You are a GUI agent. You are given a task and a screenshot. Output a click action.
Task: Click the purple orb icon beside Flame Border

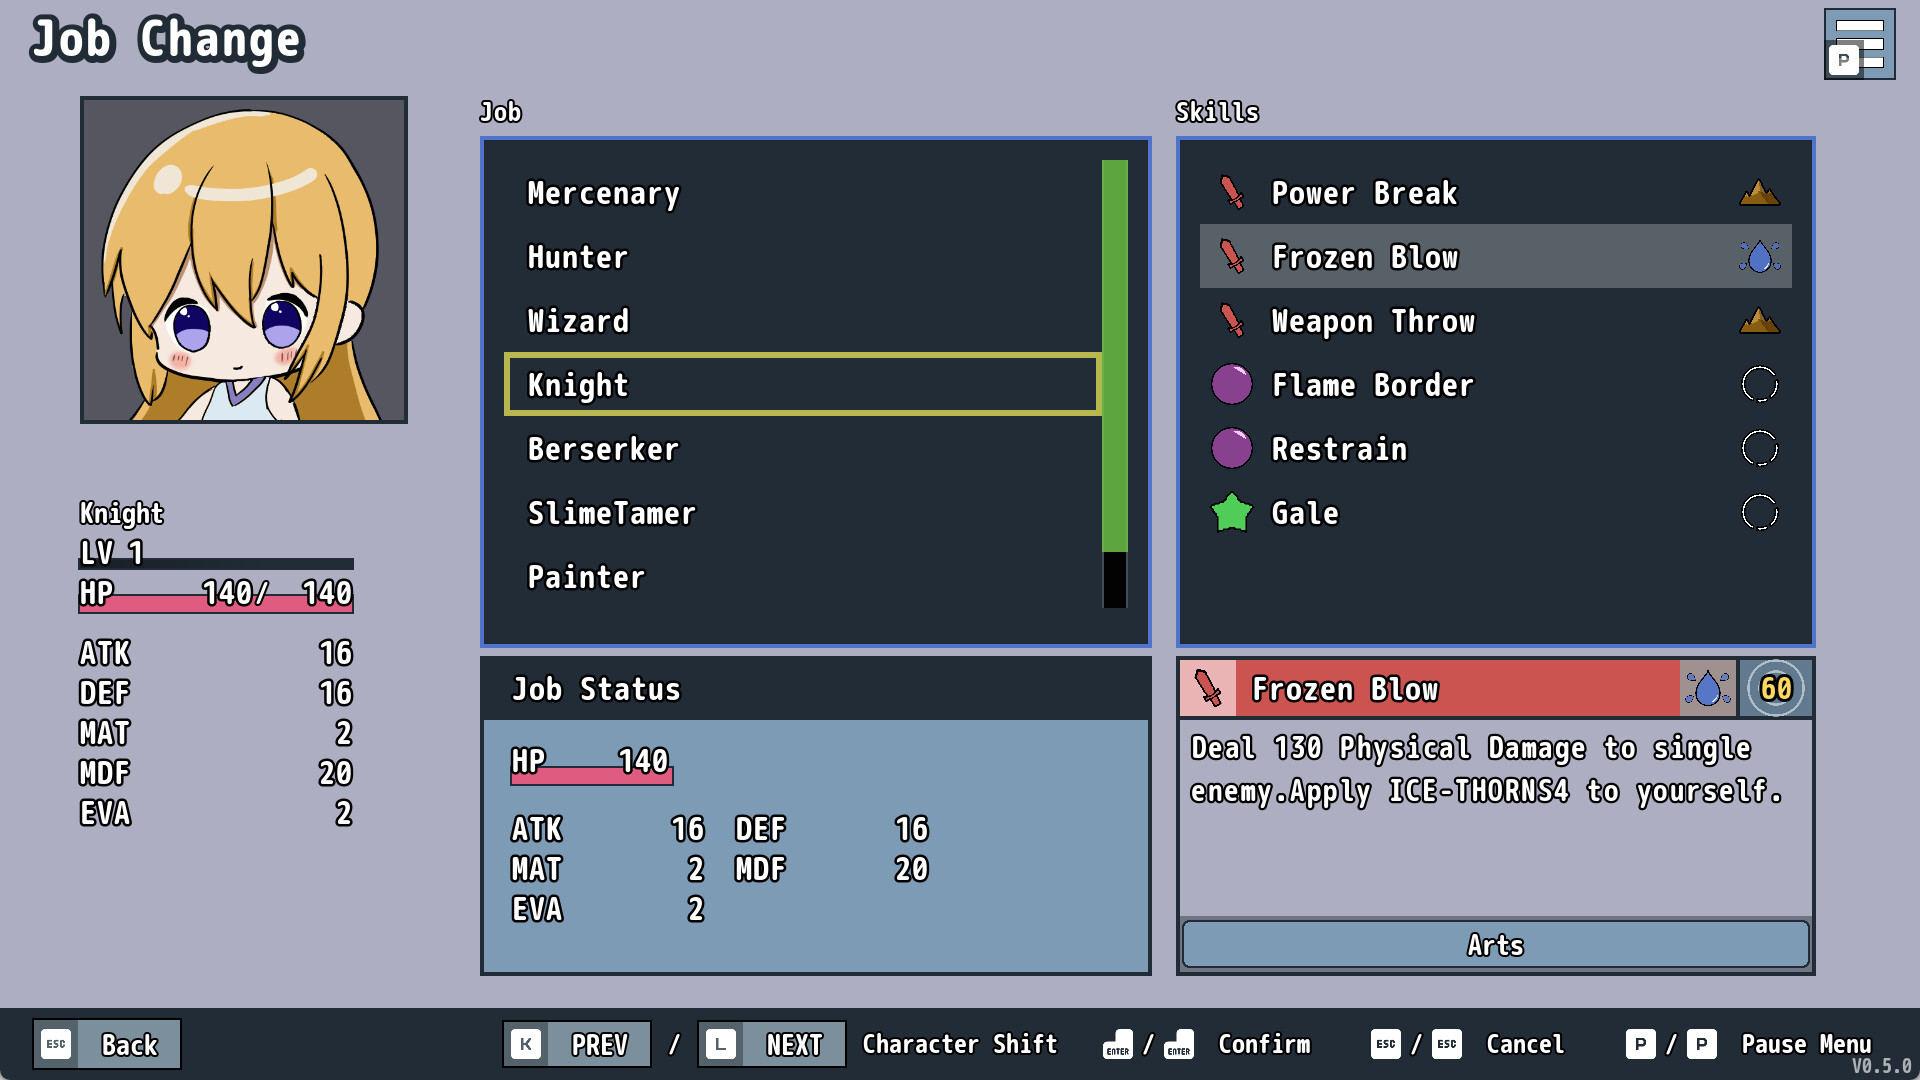(x=1232, y=385)
